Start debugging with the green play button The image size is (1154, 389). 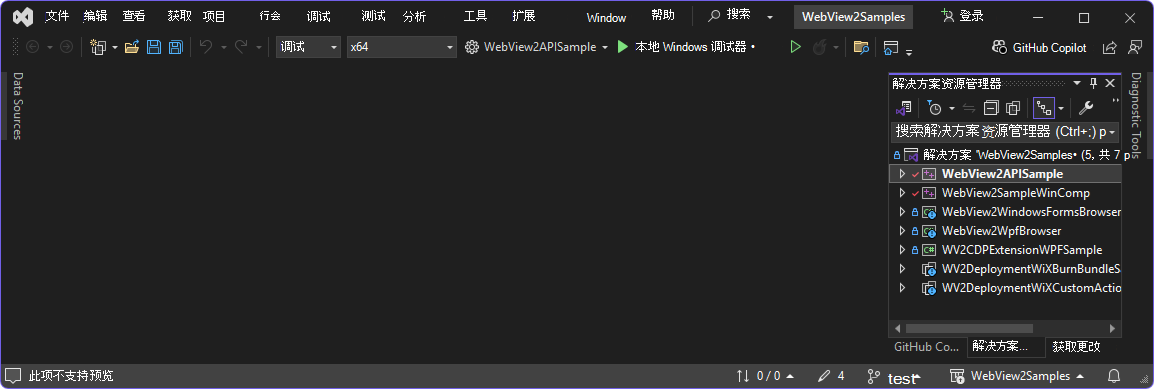pos(623,47)
